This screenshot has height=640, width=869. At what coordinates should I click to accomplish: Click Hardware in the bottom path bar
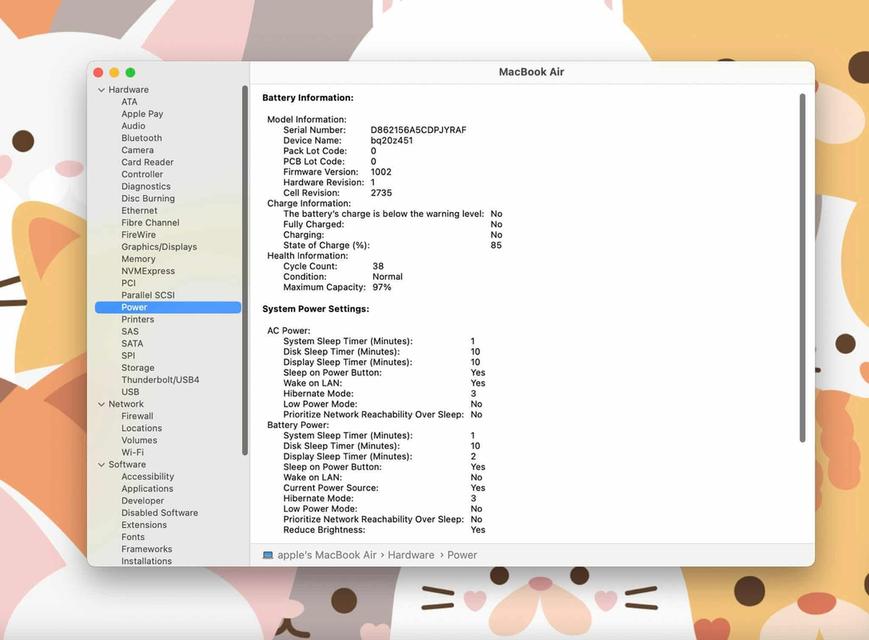pyautogui.click(x=411, y=555)
